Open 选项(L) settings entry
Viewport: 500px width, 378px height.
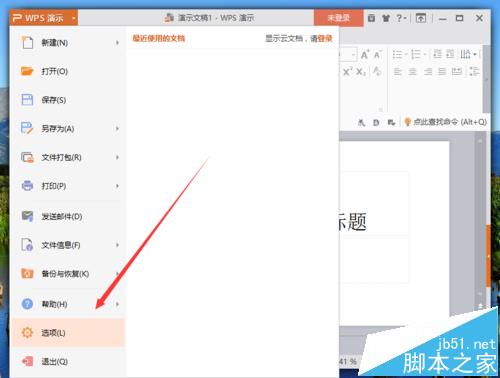68,332
